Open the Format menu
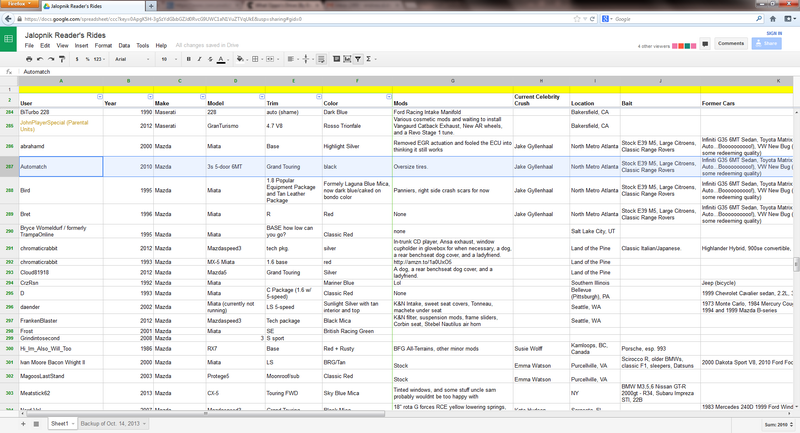 tap(103, 45)
